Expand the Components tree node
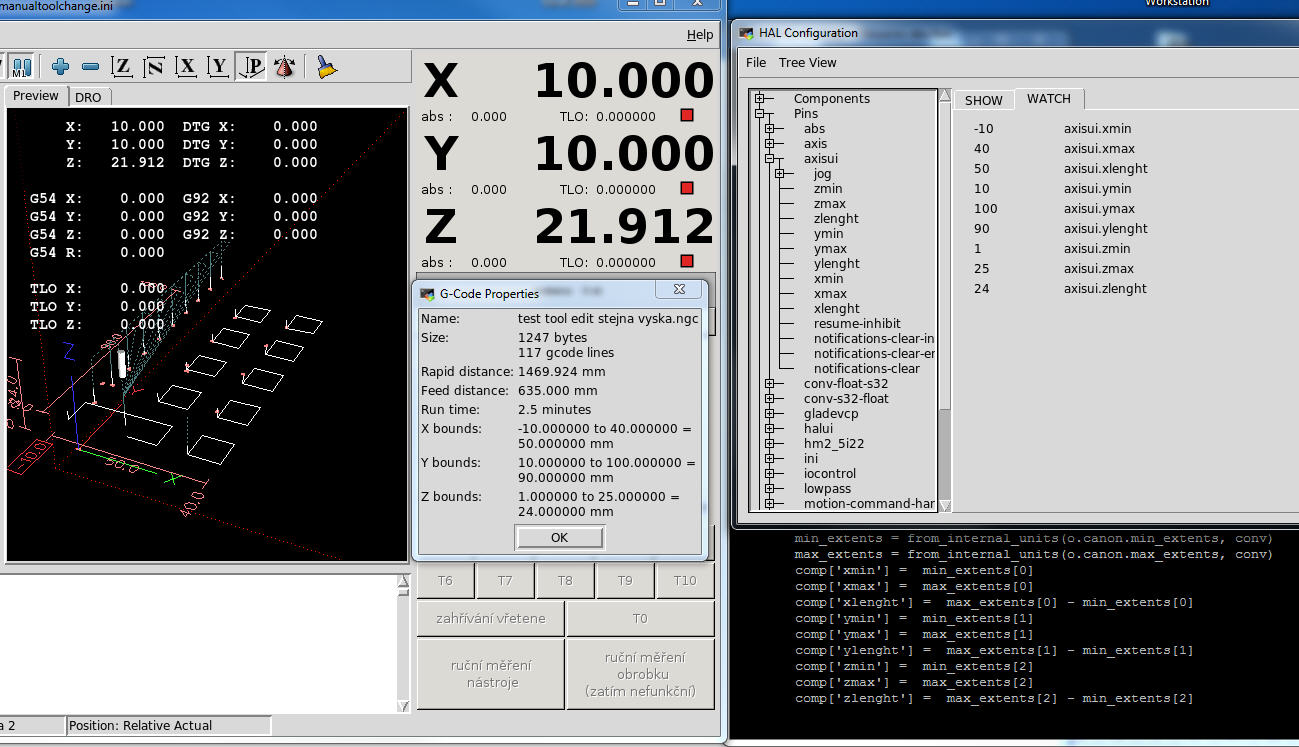The width and height of the screenshot is (1299, 747). (760, 99)
